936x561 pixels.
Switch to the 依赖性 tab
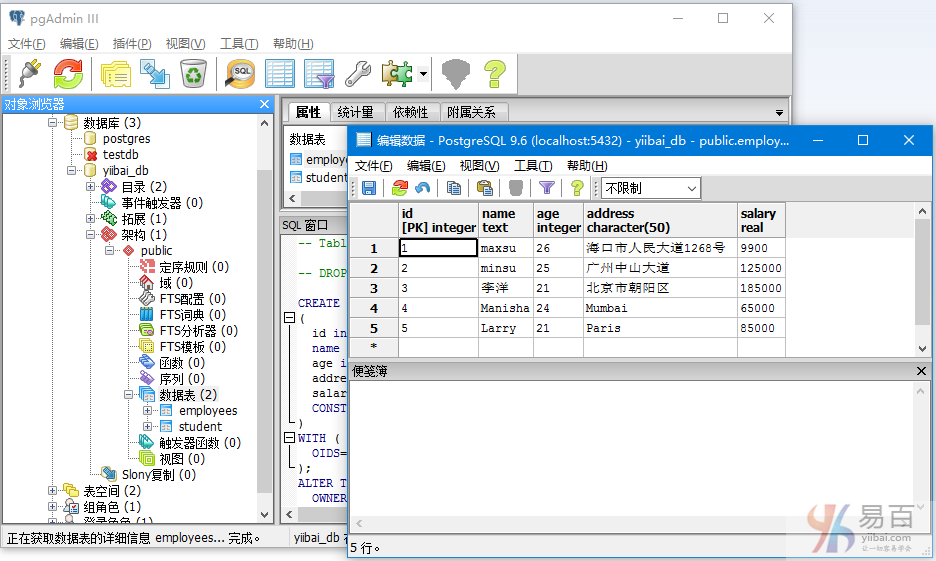click(410, 112)
